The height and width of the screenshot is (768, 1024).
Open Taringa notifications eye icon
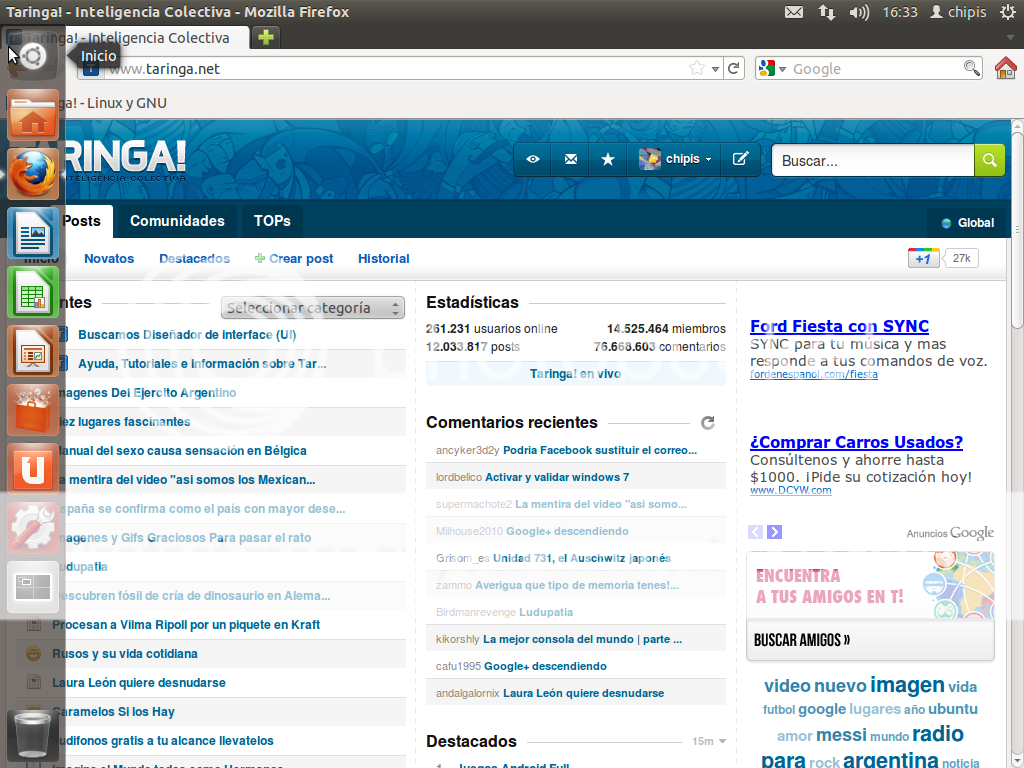tap(533, 159)
